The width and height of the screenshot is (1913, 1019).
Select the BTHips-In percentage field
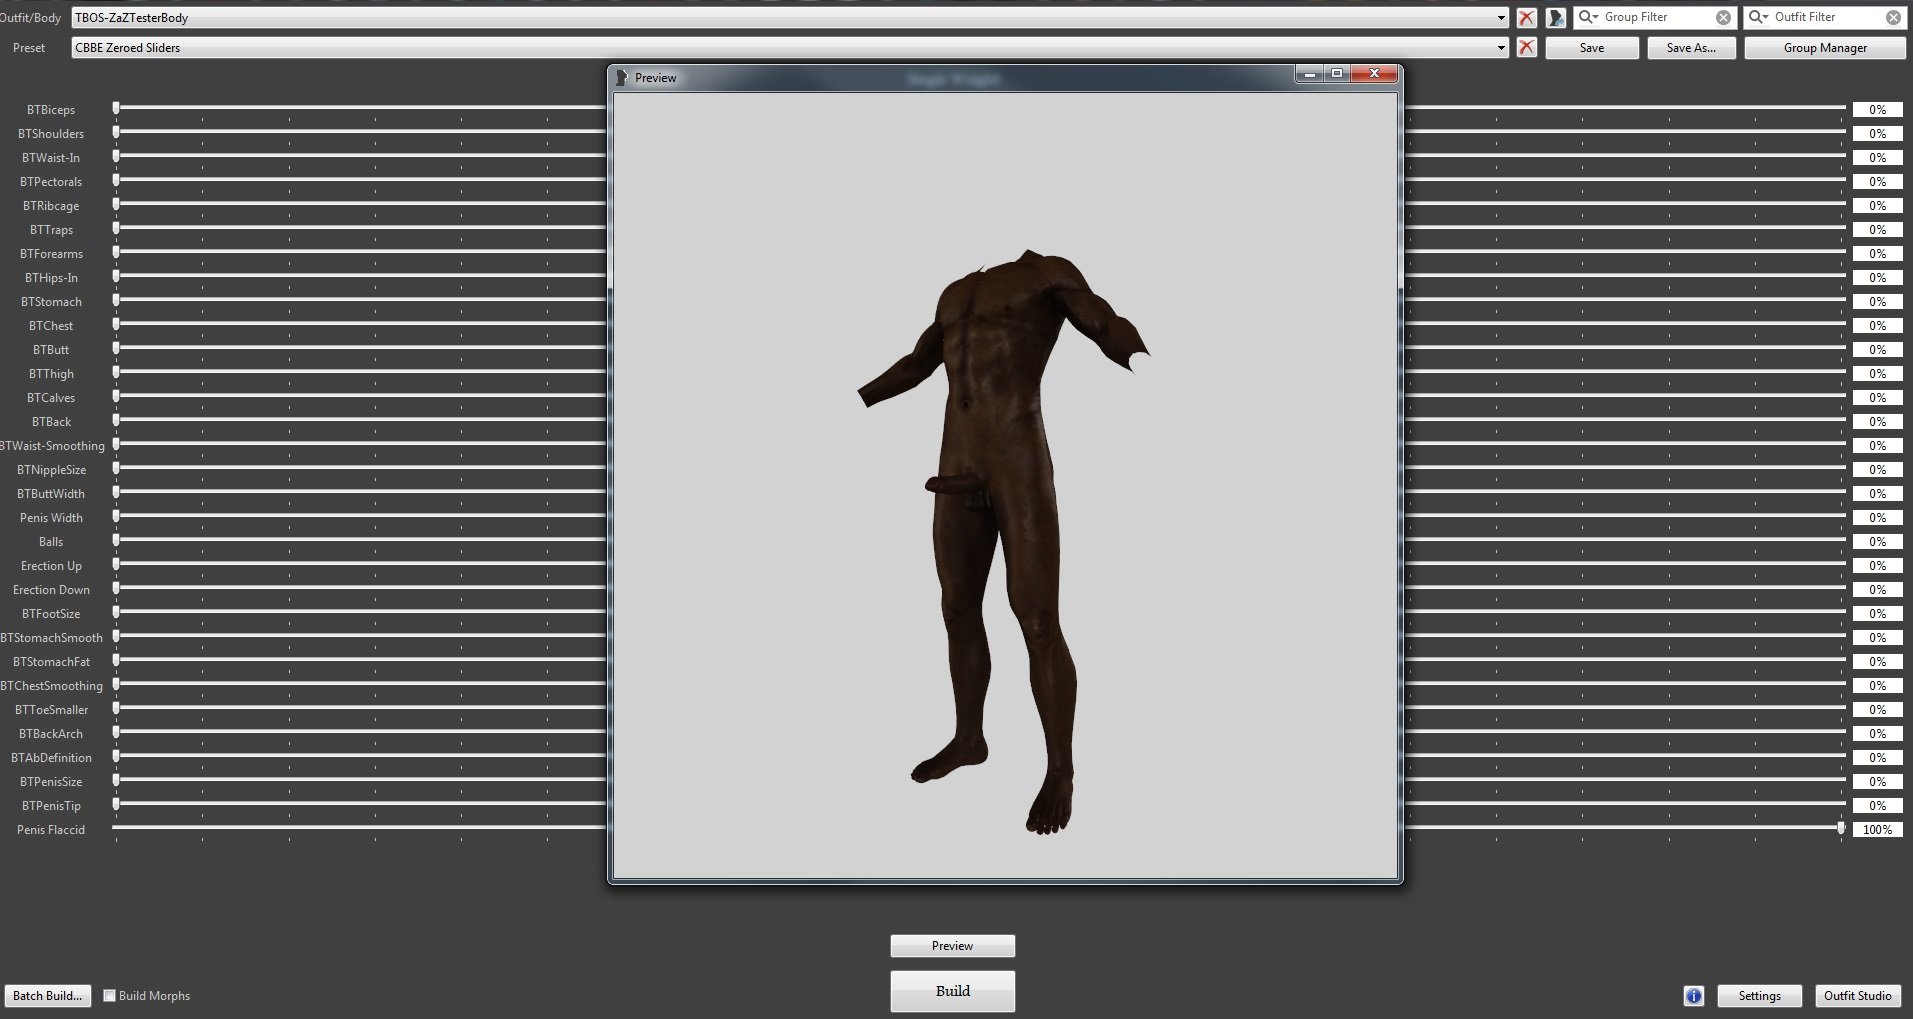[1878, 278]
